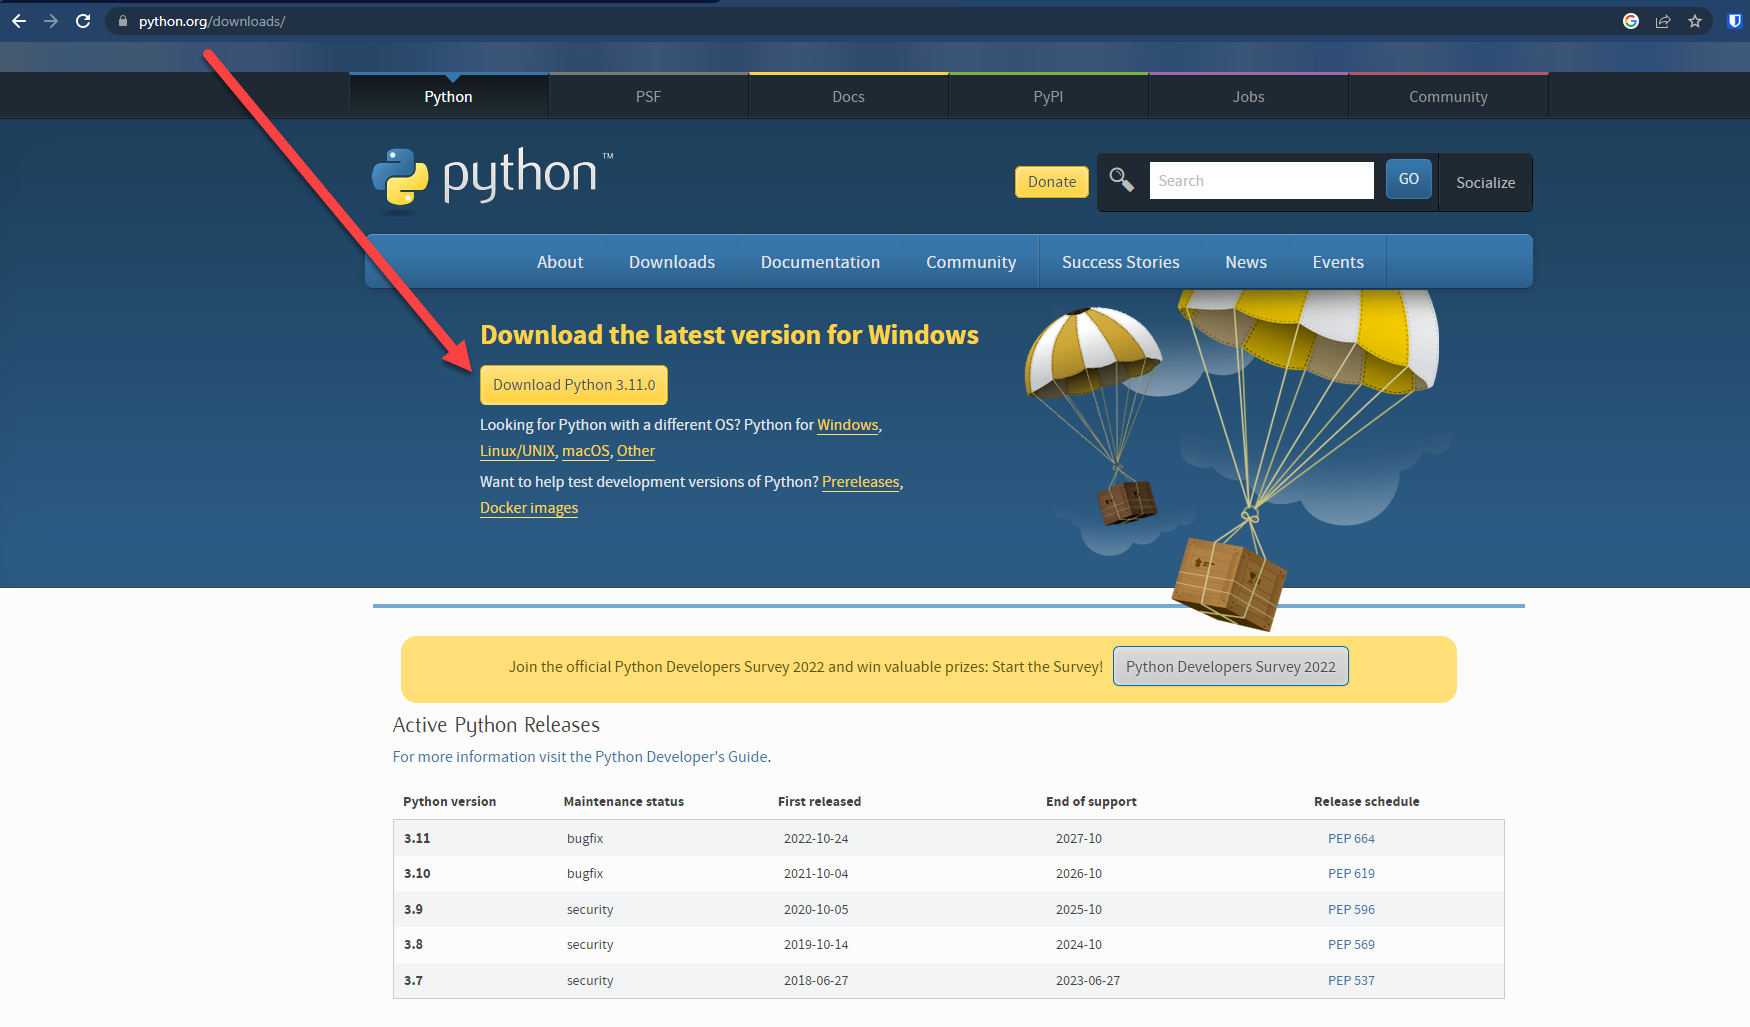Open the About menu
The width and height of the screenshot is (1750, 1027).
click(560, 262)
